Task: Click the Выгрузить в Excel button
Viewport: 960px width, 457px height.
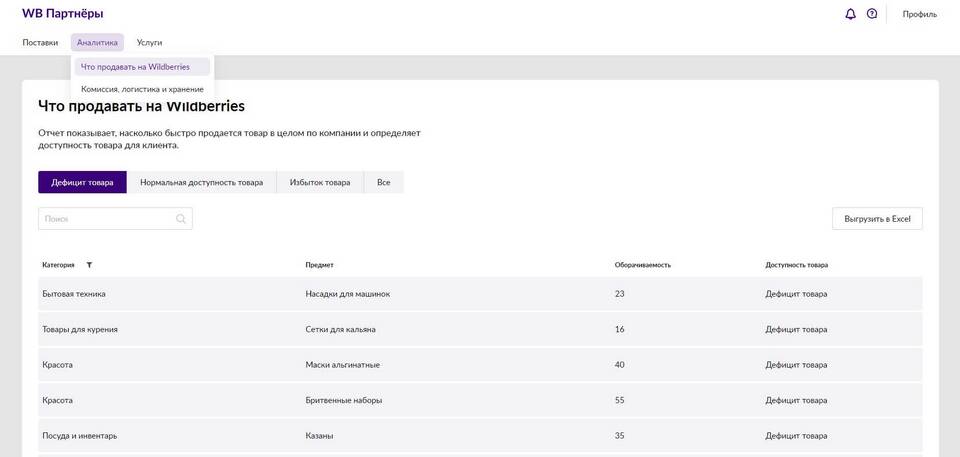Action: tap(877, 219)
